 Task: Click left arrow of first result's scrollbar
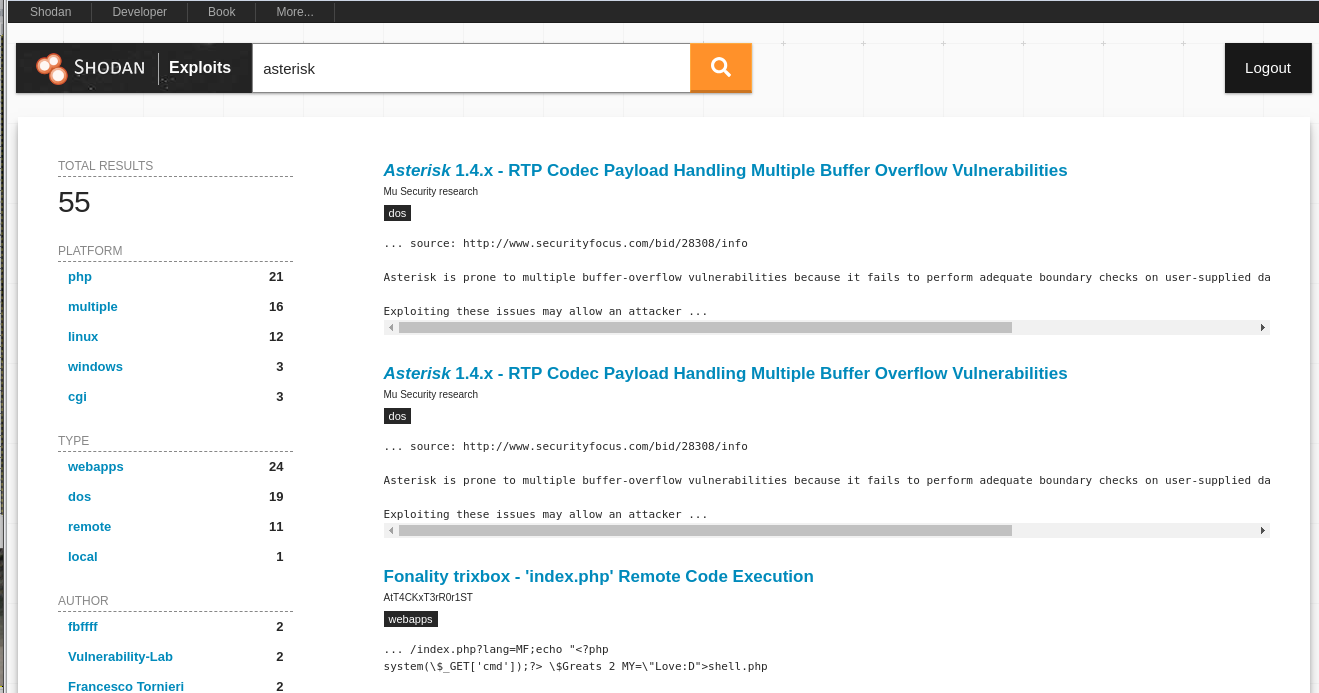tap(391, 327)
